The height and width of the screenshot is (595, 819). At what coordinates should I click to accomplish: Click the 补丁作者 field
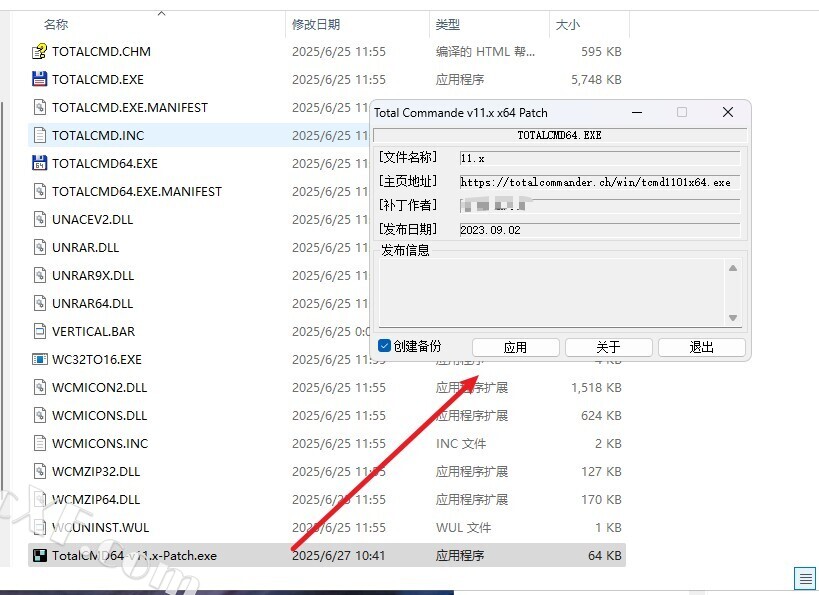coord(600,206)
